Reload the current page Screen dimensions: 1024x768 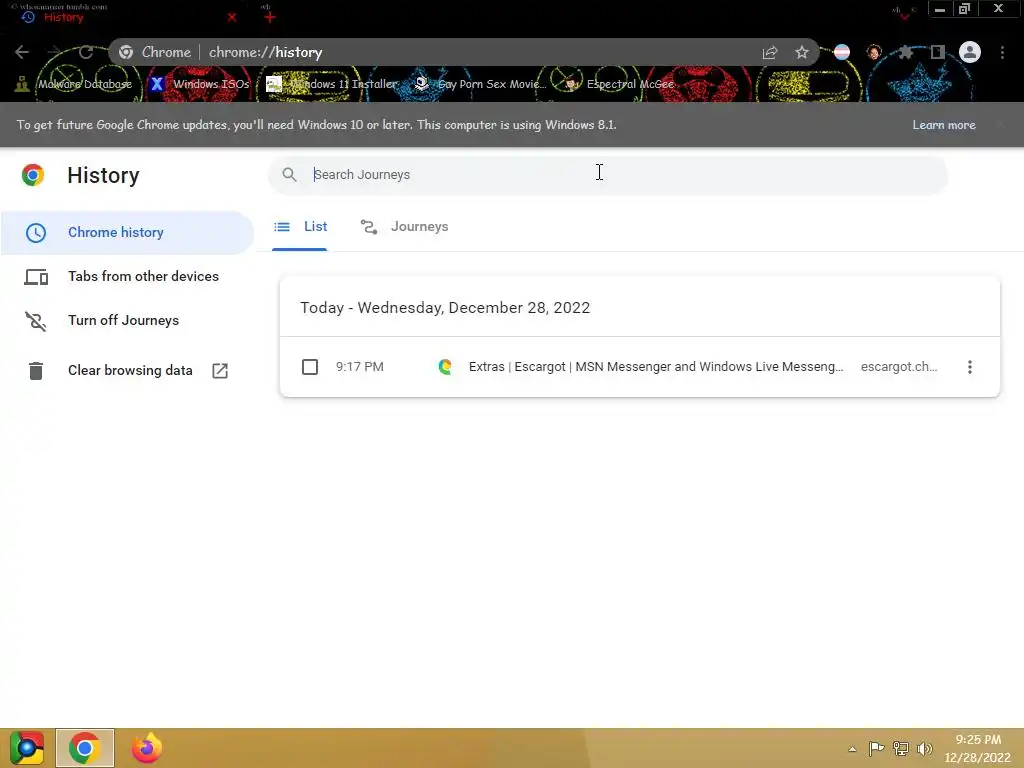click(x=86, y=52)
